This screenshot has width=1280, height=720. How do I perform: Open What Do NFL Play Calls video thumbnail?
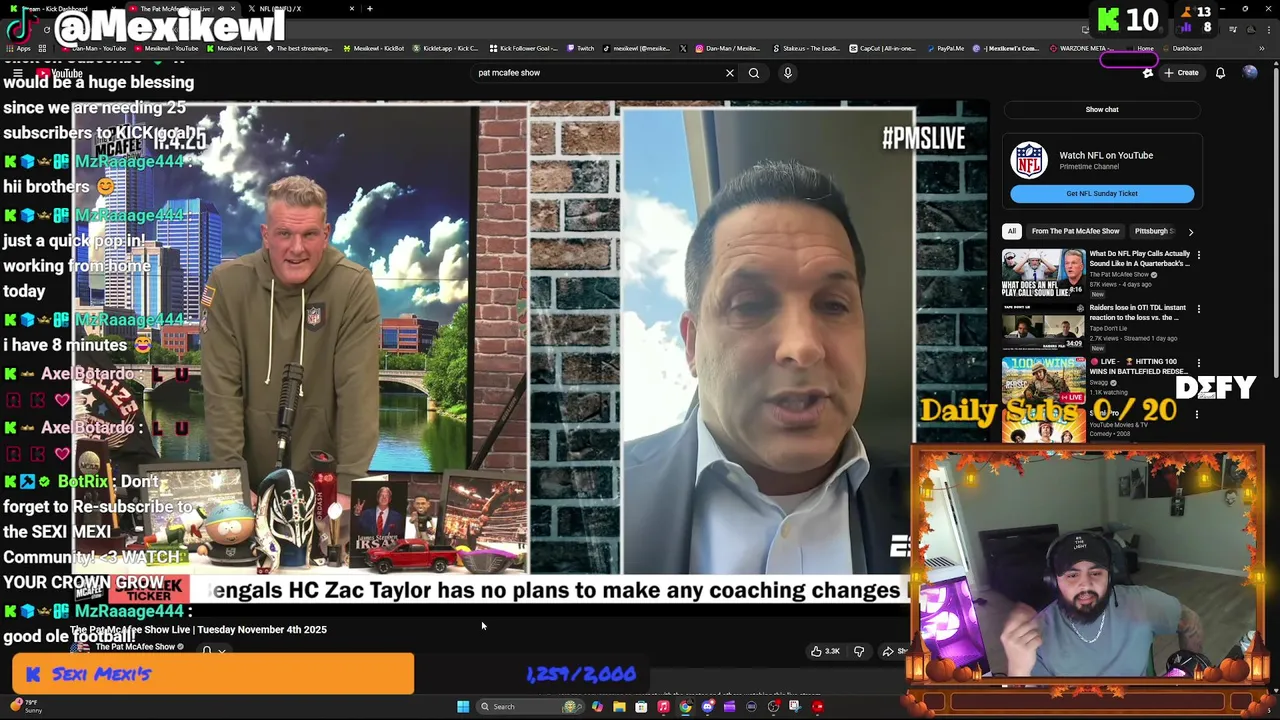[x=1043, y=272]
